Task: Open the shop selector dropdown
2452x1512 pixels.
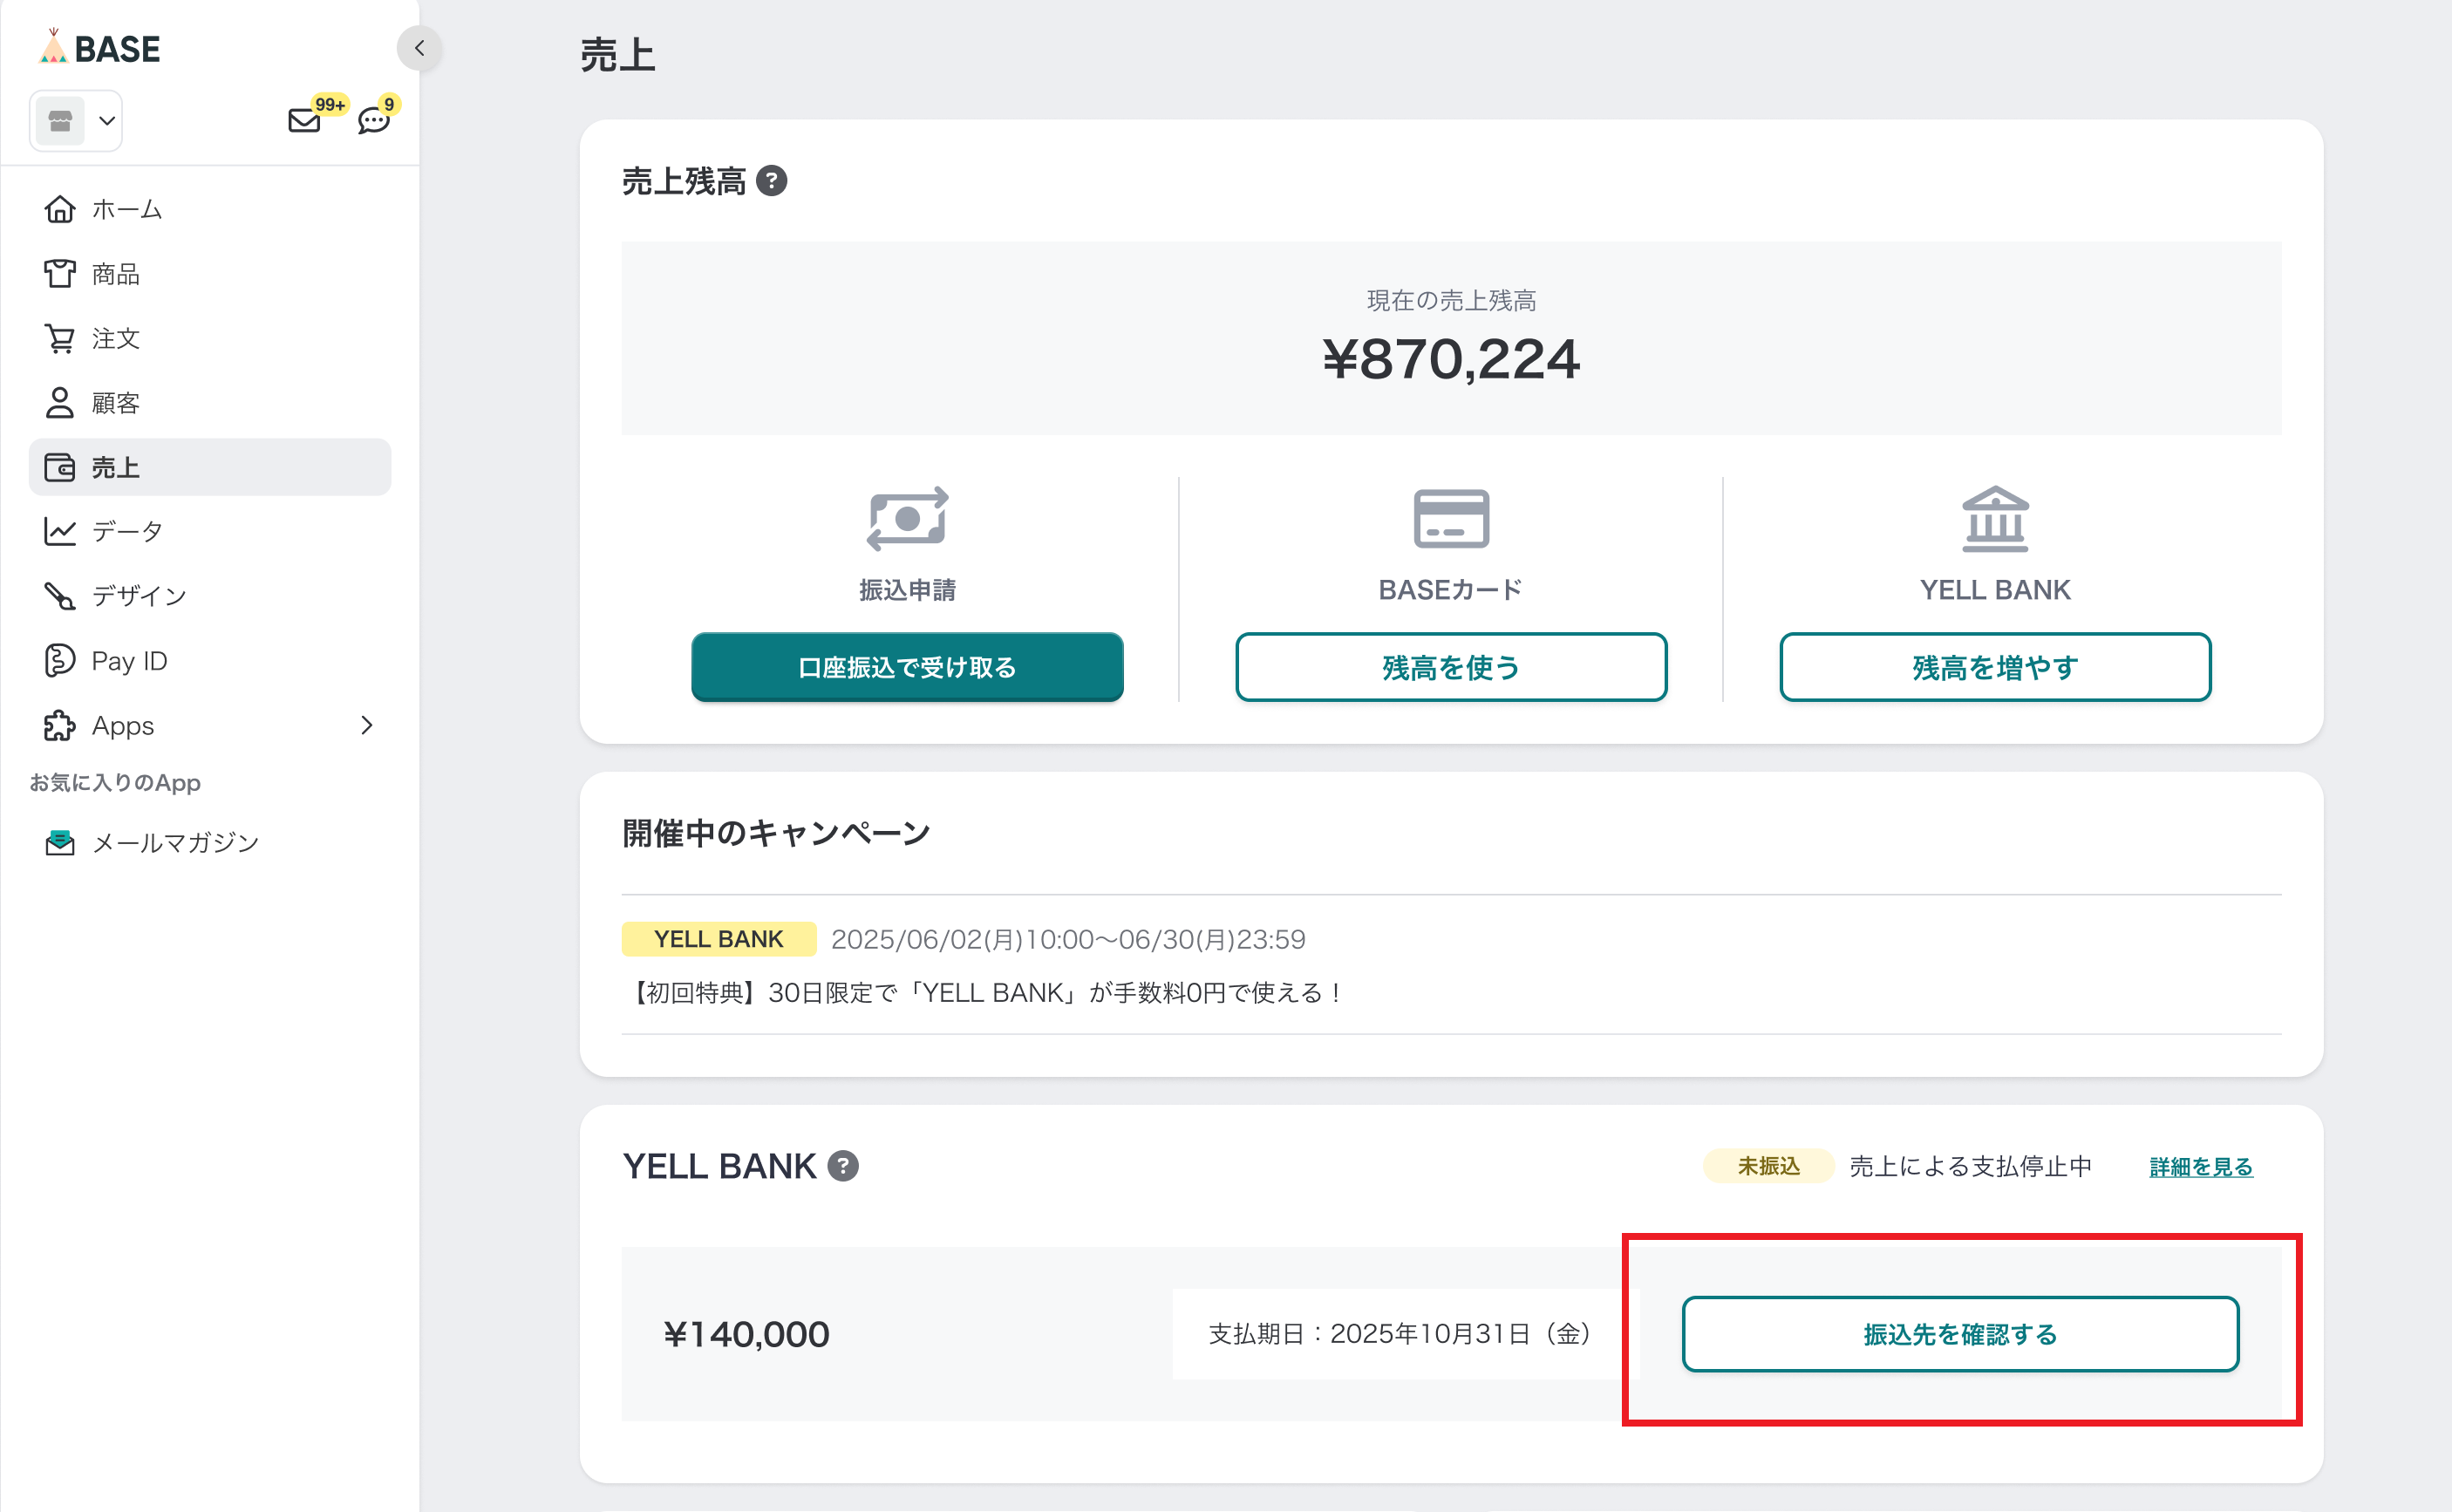Action: tap(76, 121)
